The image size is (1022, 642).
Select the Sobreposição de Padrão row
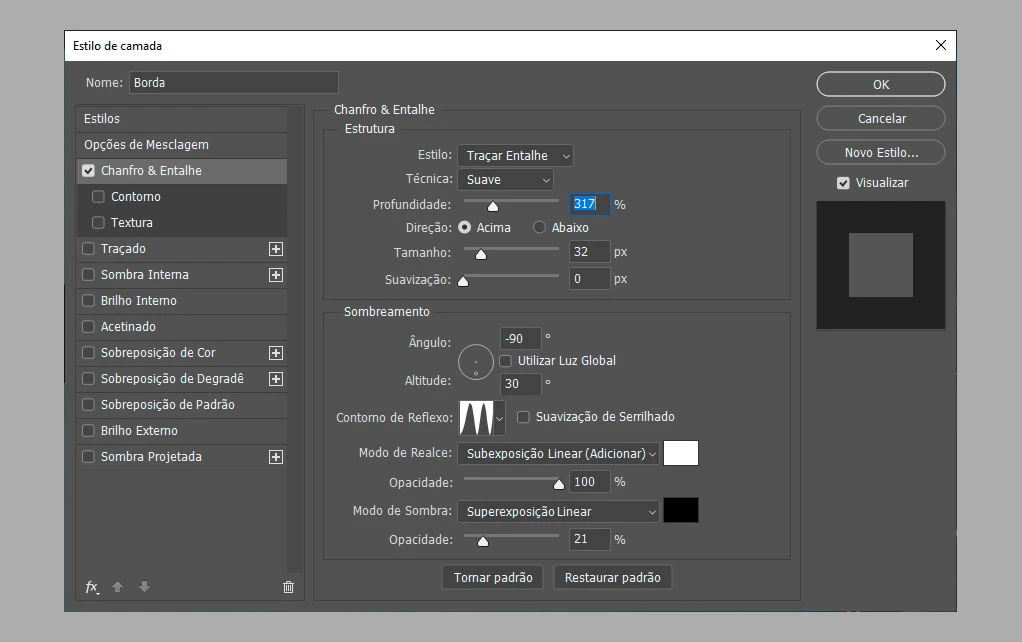(182, 405)
